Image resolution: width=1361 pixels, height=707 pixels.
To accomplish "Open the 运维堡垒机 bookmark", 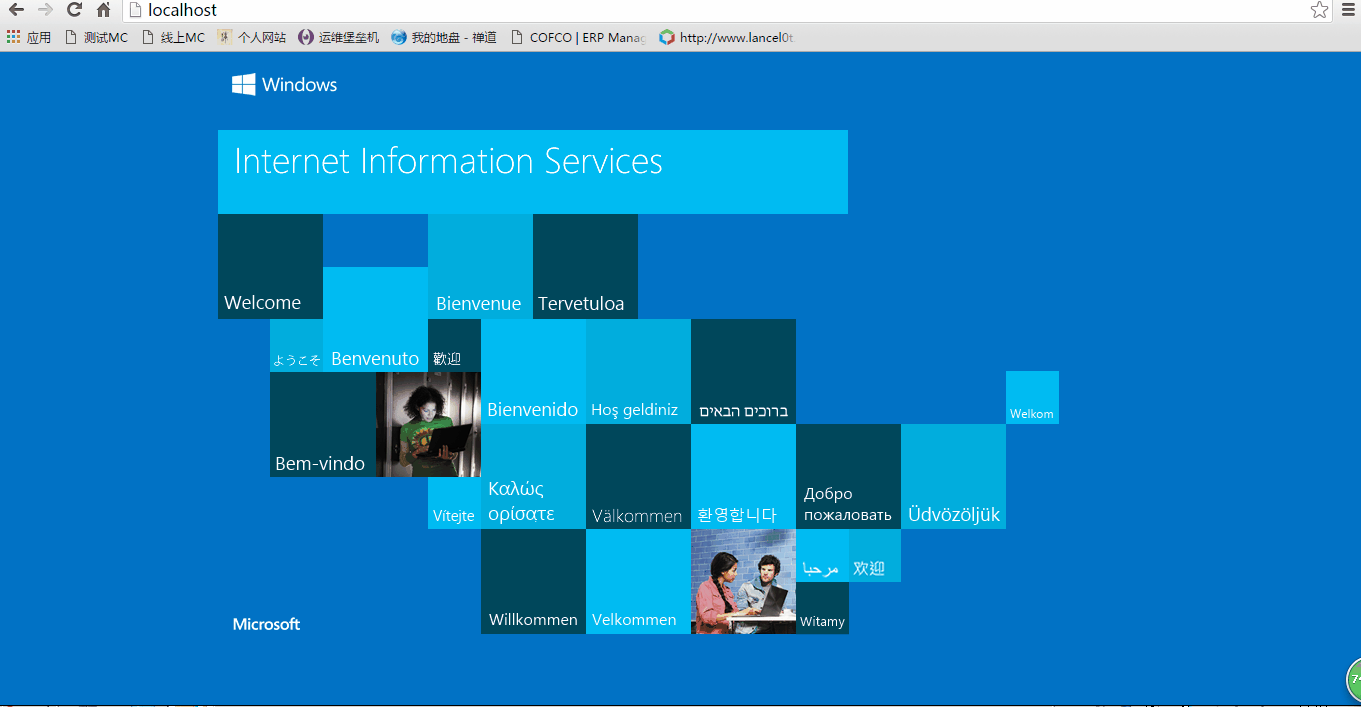I will [339, 37].
